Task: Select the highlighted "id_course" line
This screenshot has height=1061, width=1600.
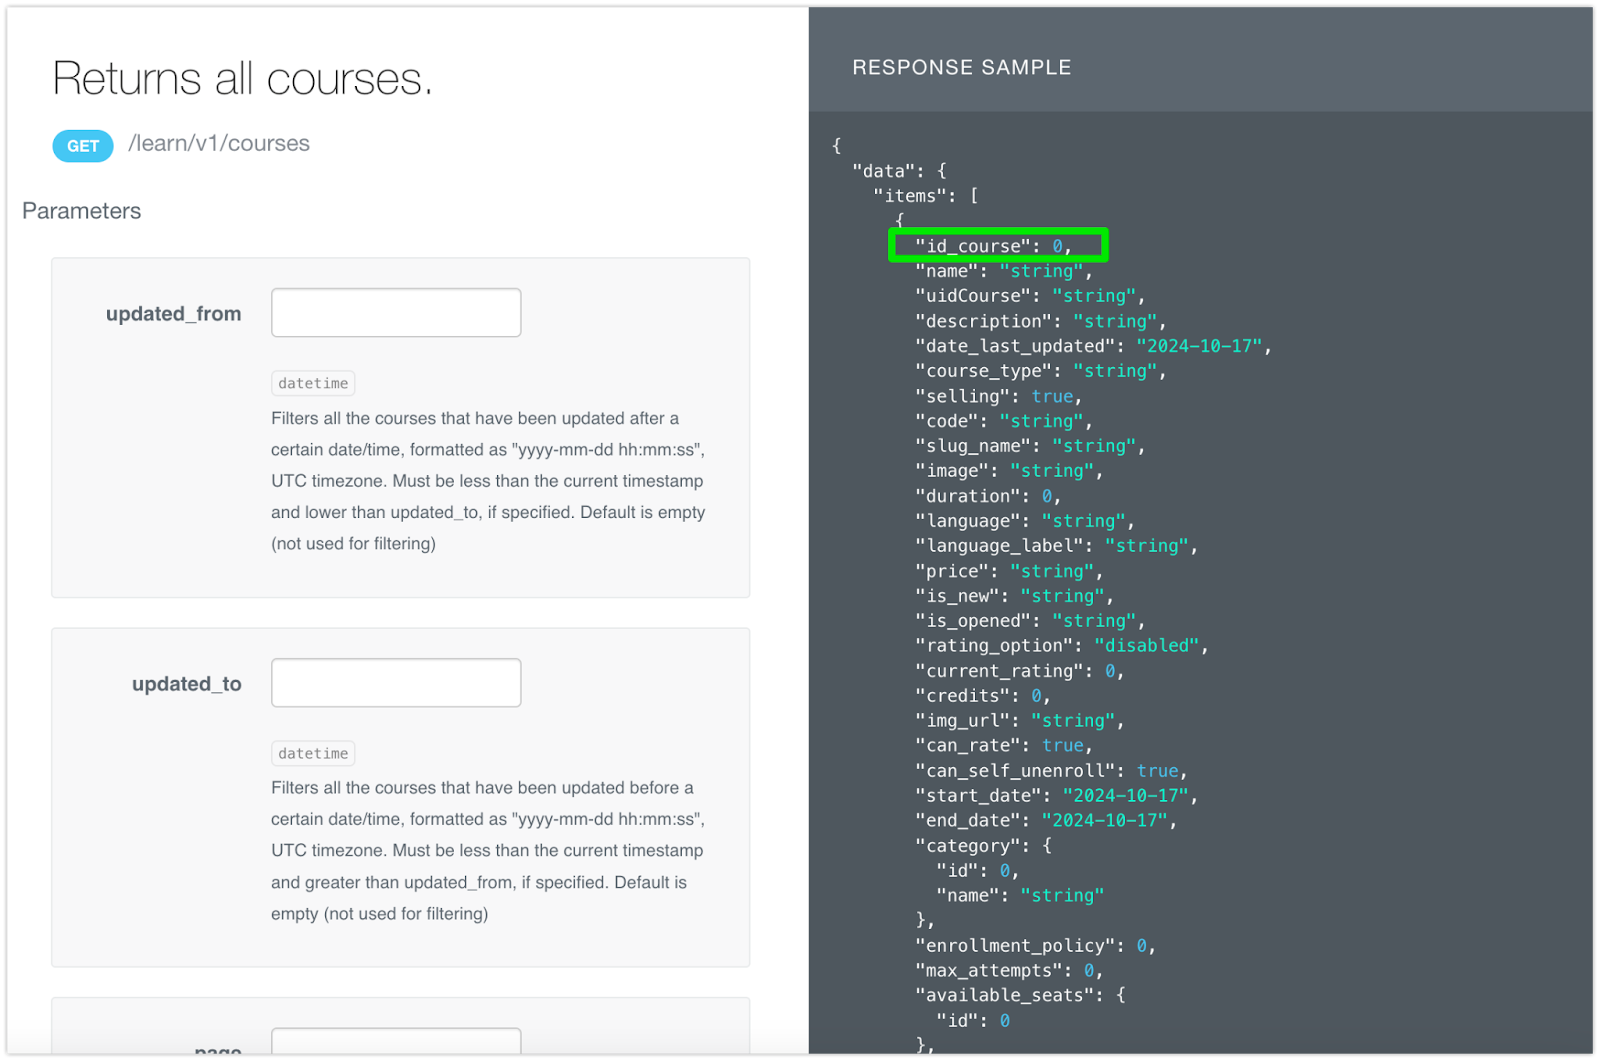Action: pyautogui.click(x=997, y=246)
